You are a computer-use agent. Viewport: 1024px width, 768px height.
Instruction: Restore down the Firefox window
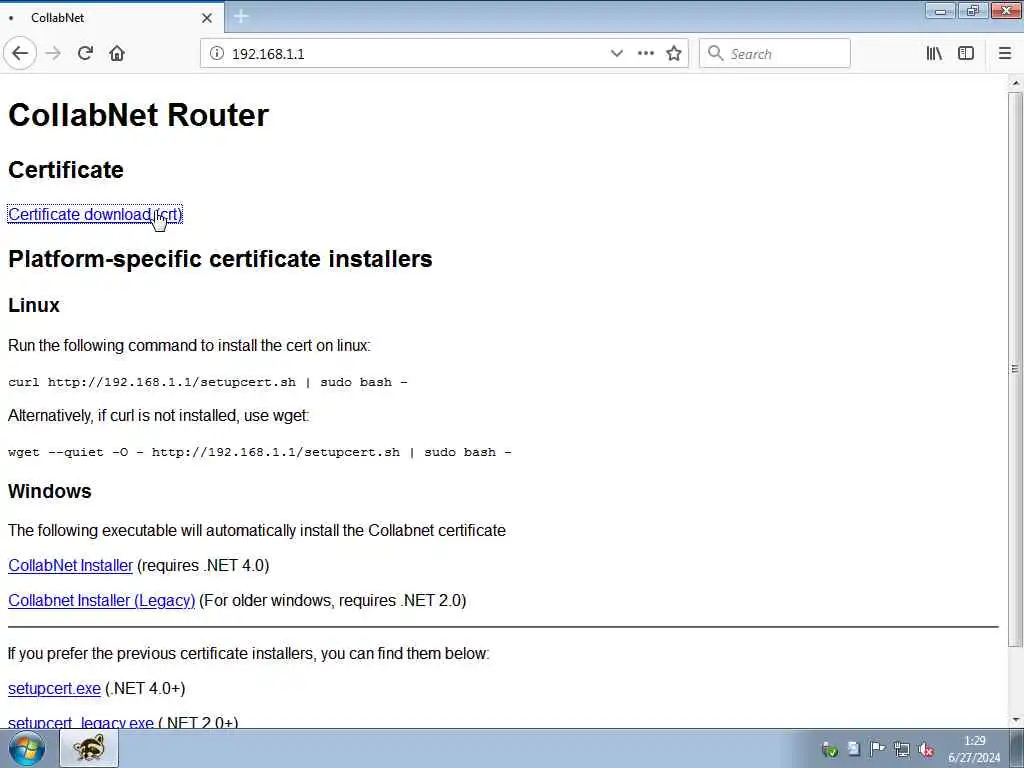click(973, 11)
